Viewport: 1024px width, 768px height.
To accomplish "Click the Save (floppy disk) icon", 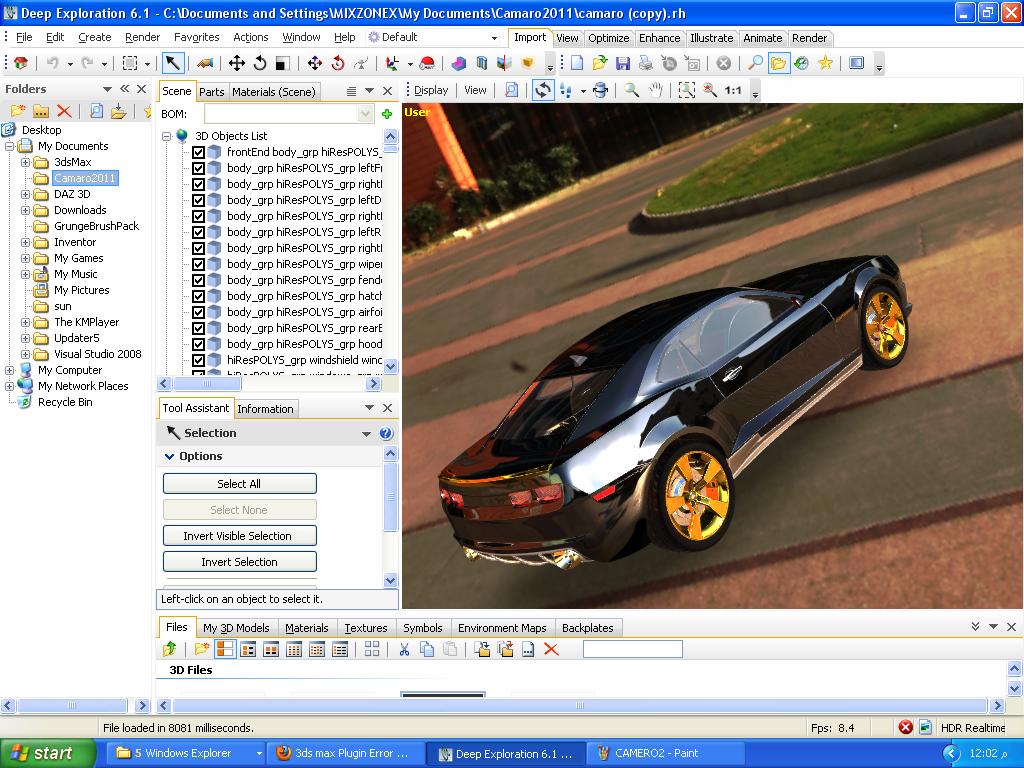I will click(622, 63).
